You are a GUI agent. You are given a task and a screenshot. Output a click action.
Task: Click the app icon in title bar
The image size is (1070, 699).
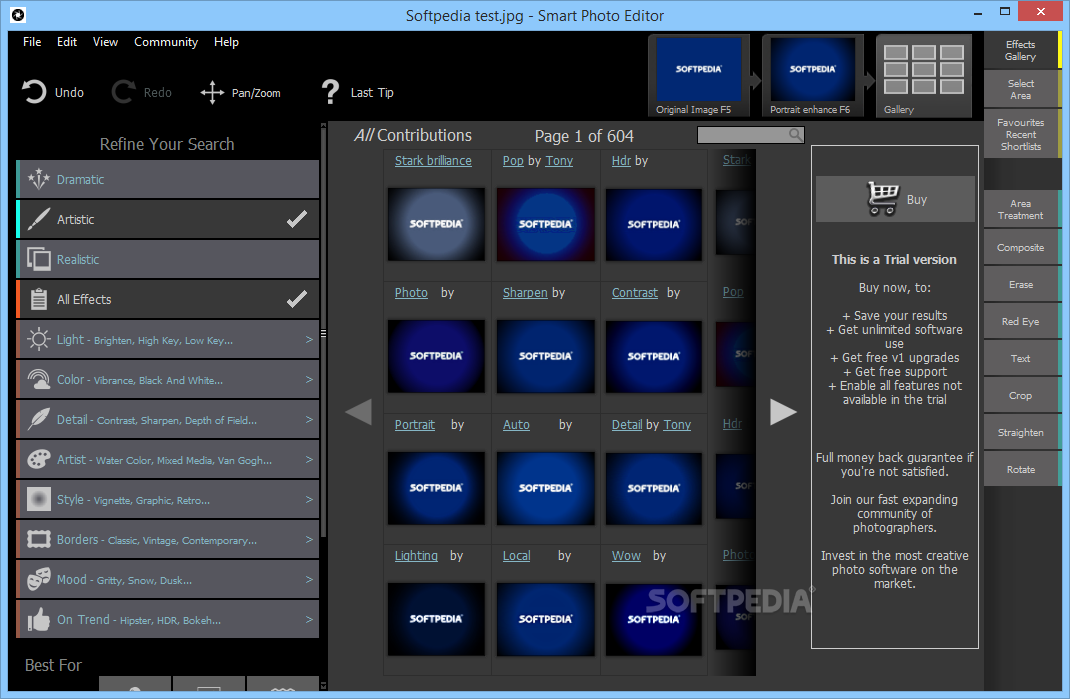point(18,14)
